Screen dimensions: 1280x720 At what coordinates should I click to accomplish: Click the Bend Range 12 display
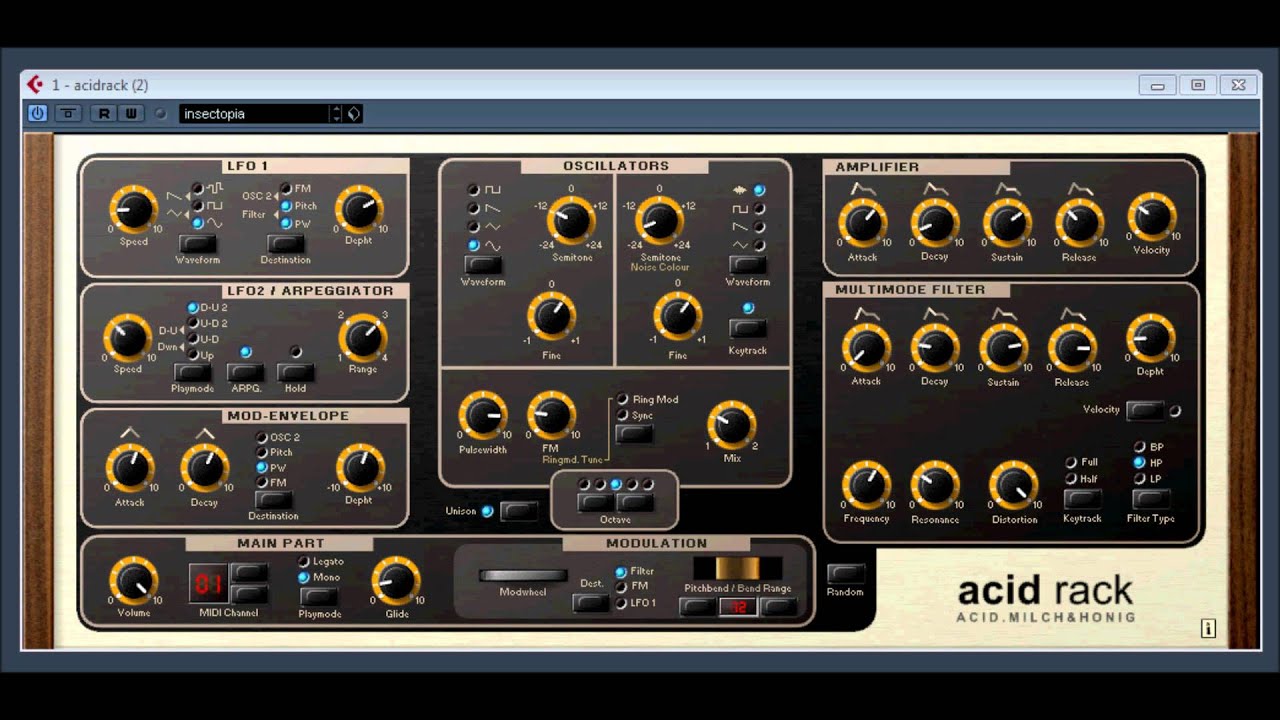point(738,607)
